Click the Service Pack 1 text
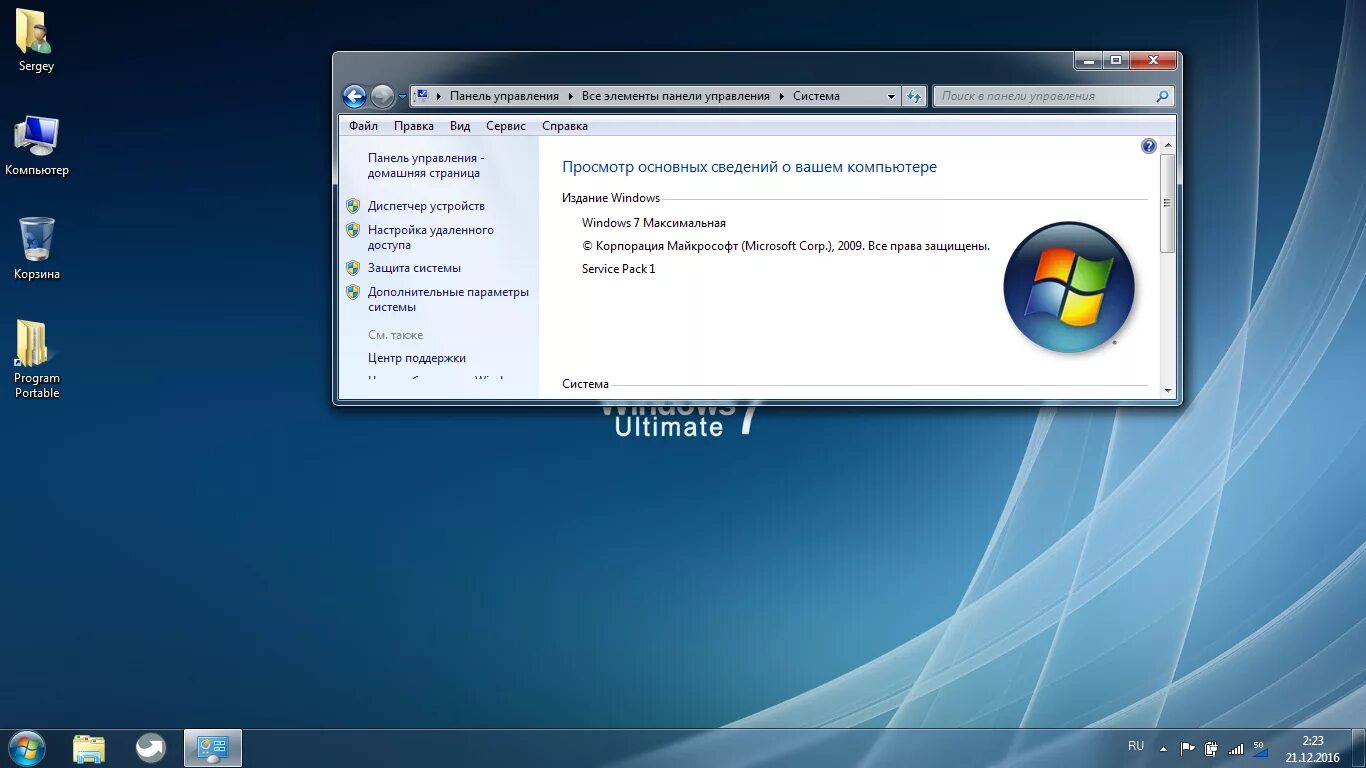This screenshot has width=1366, height=768. coord(619,269)
